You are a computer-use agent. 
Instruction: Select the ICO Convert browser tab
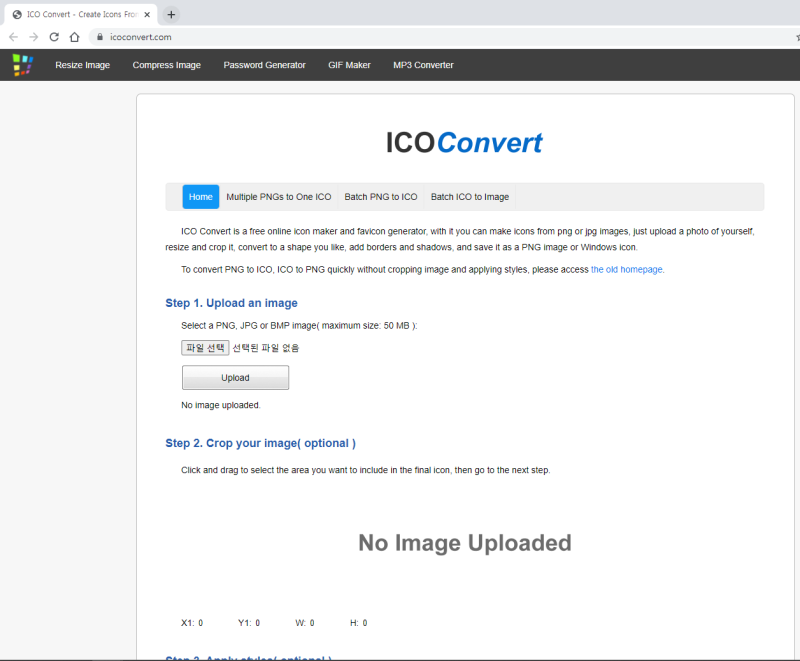point(81,14)
